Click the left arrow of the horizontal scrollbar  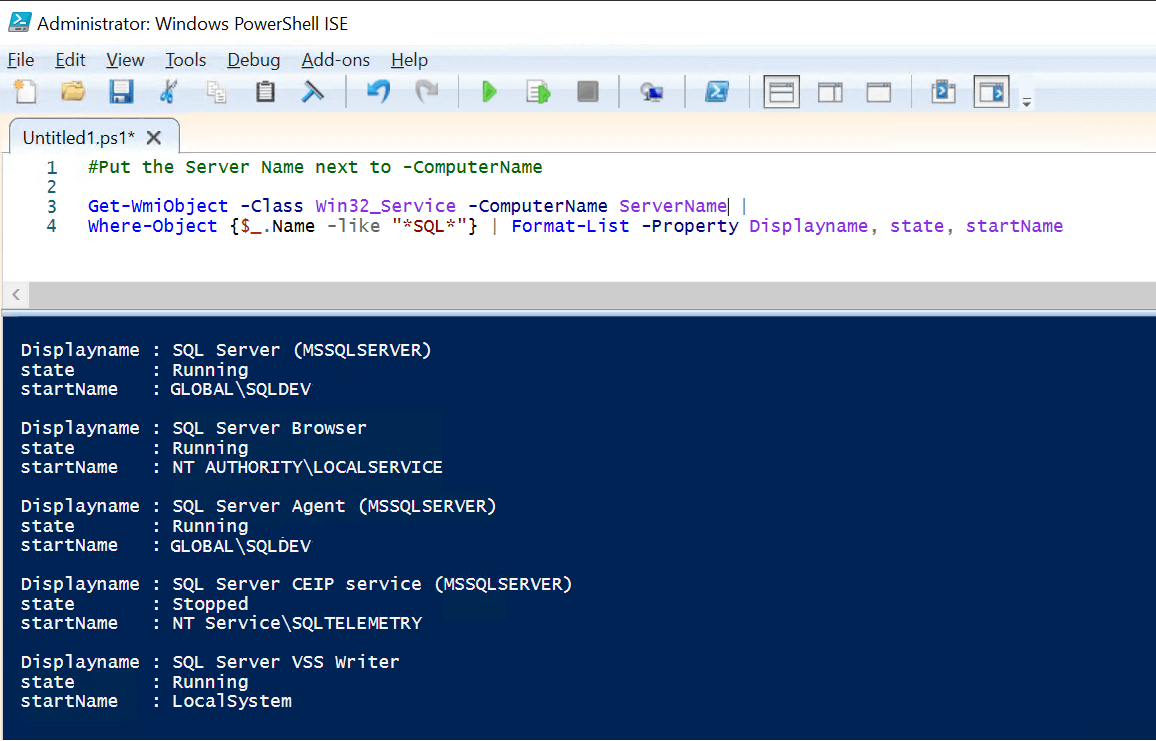click(x=15, y=294)
